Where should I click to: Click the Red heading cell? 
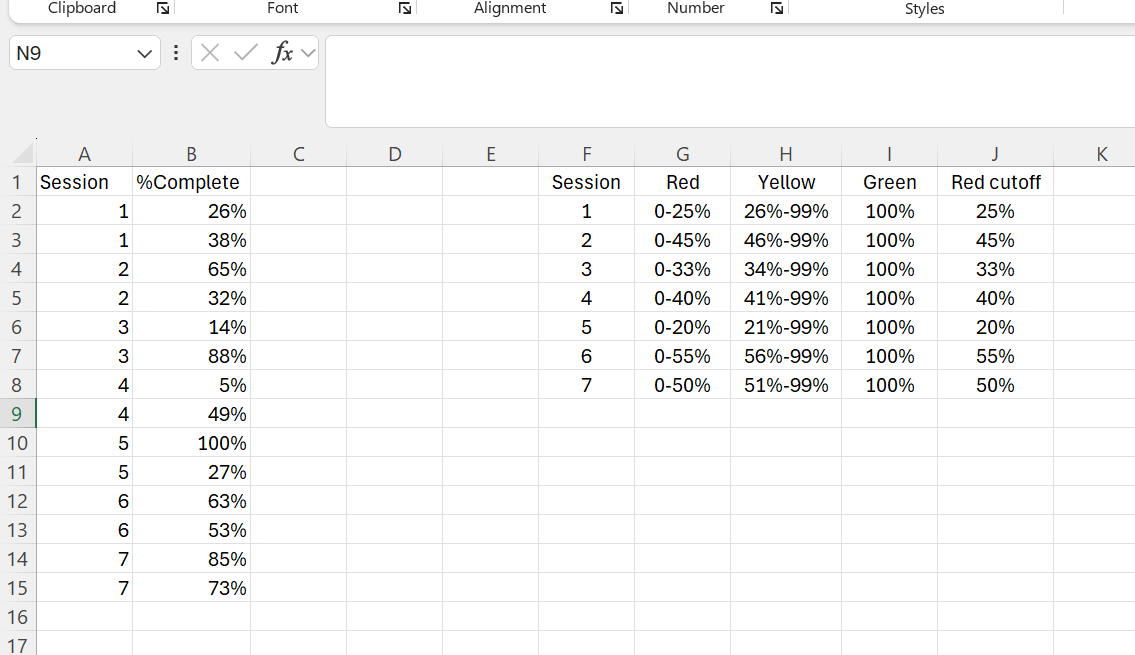point(683,182)
